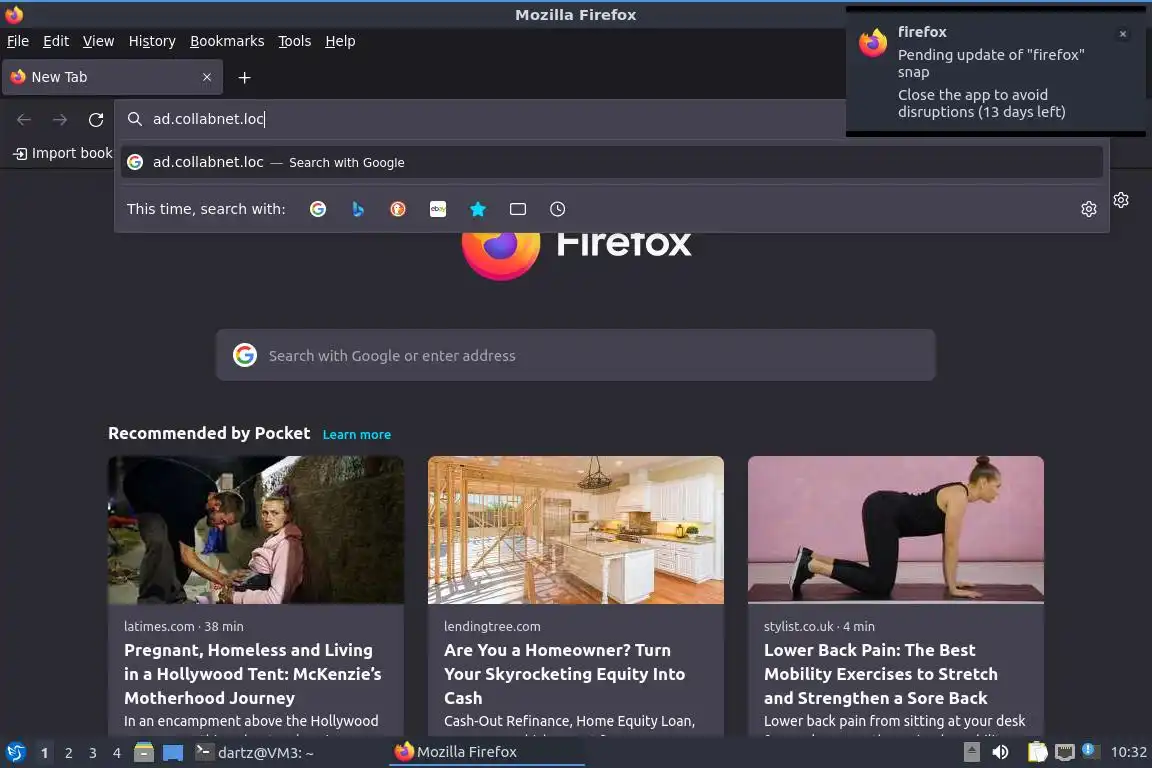Search bookmarks using the star icon
This screenshot has width=1152, height=768.
point(478,209)
